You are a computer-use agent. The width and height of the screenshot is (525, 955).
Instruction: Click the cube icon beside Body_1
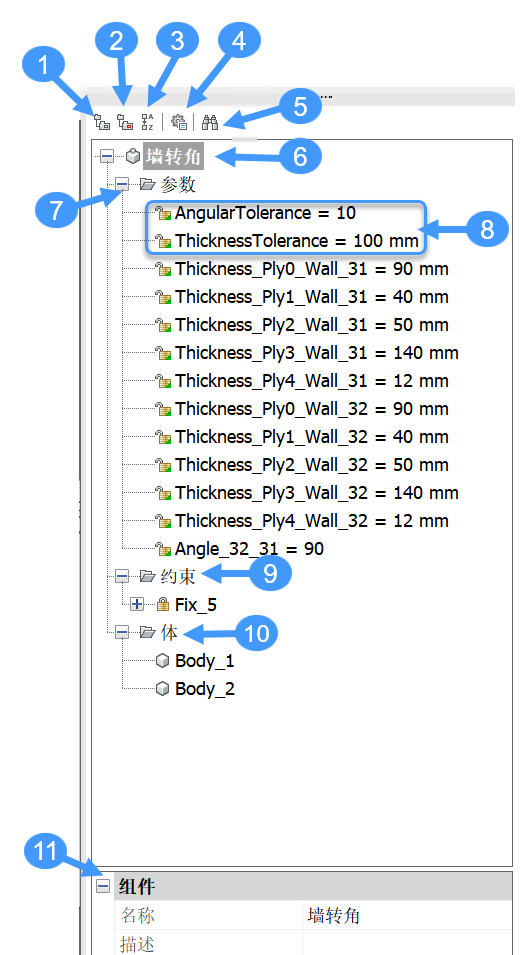(163, 660)
